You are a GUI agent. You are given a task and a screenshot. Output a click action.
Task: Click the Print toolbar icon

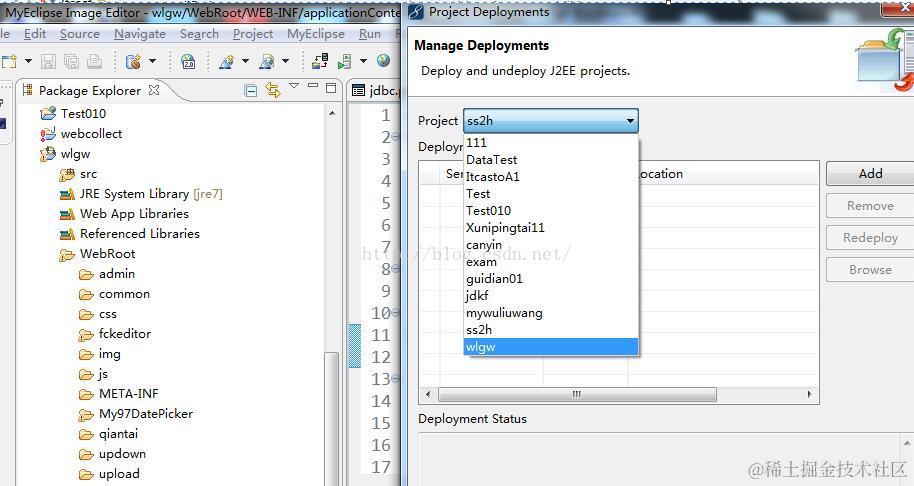coord(94,61)
